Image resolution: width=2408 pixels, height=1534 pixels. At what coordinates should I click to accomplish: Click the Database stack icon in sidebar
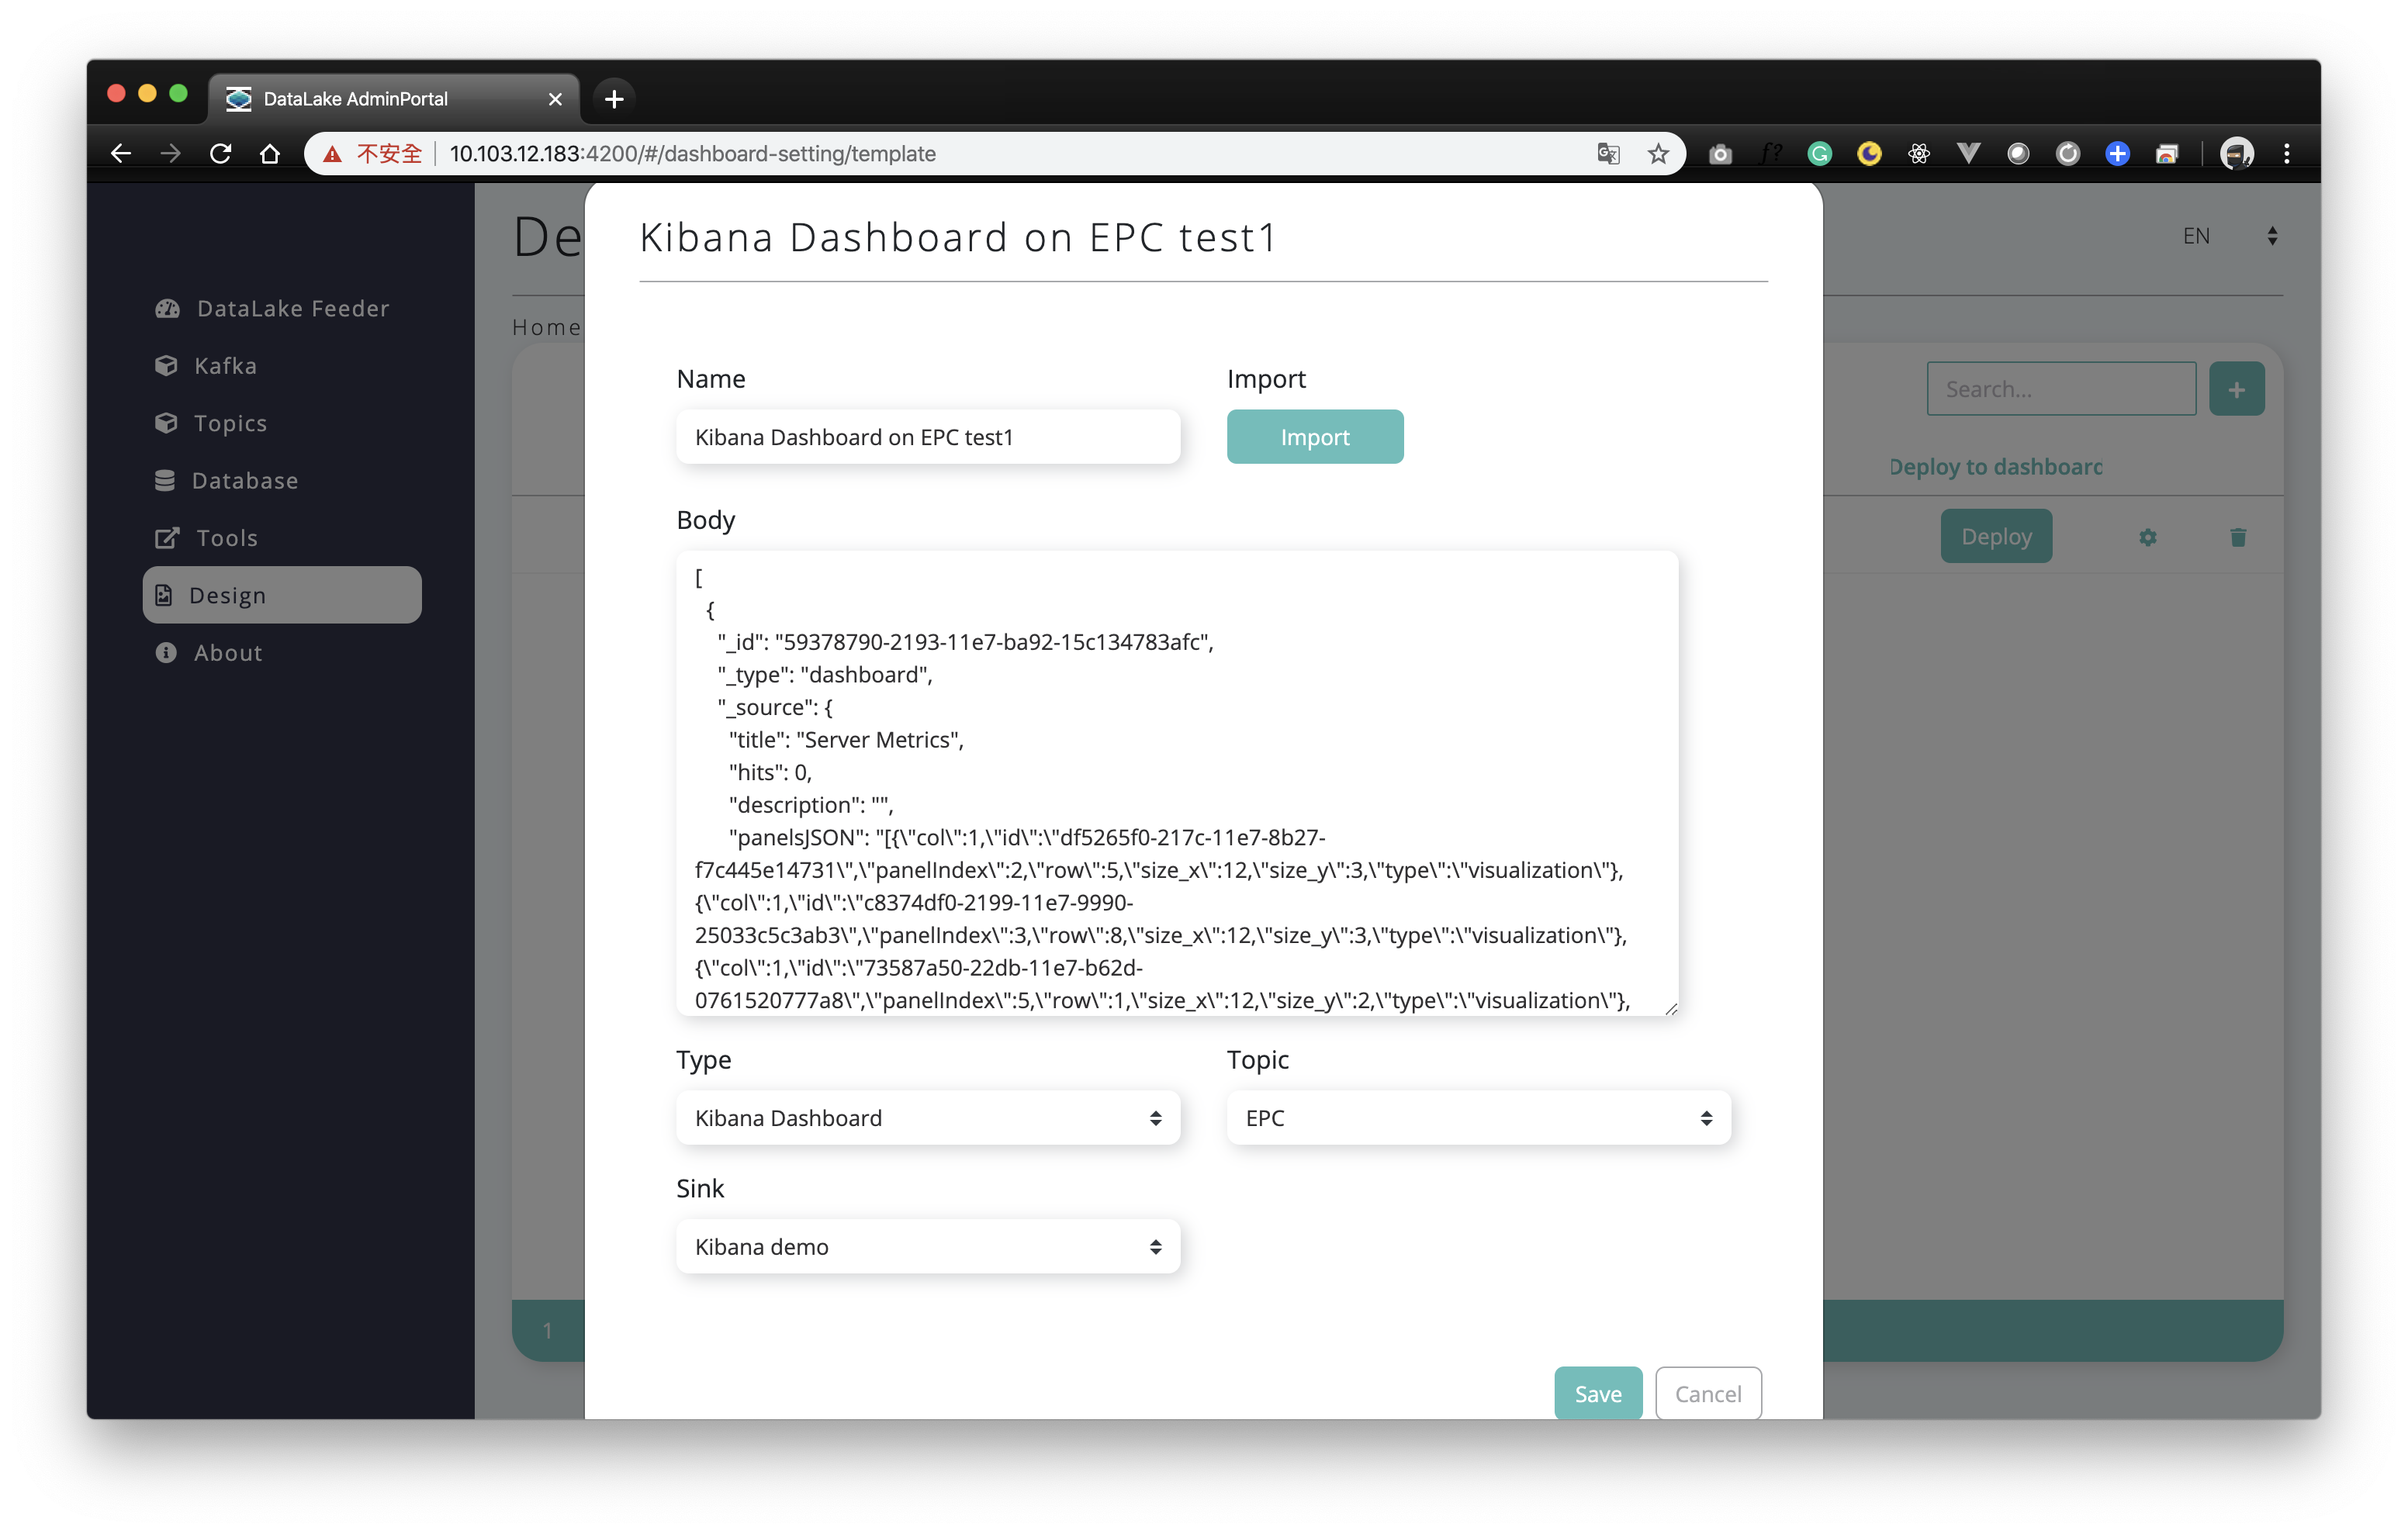pos(165,480)
